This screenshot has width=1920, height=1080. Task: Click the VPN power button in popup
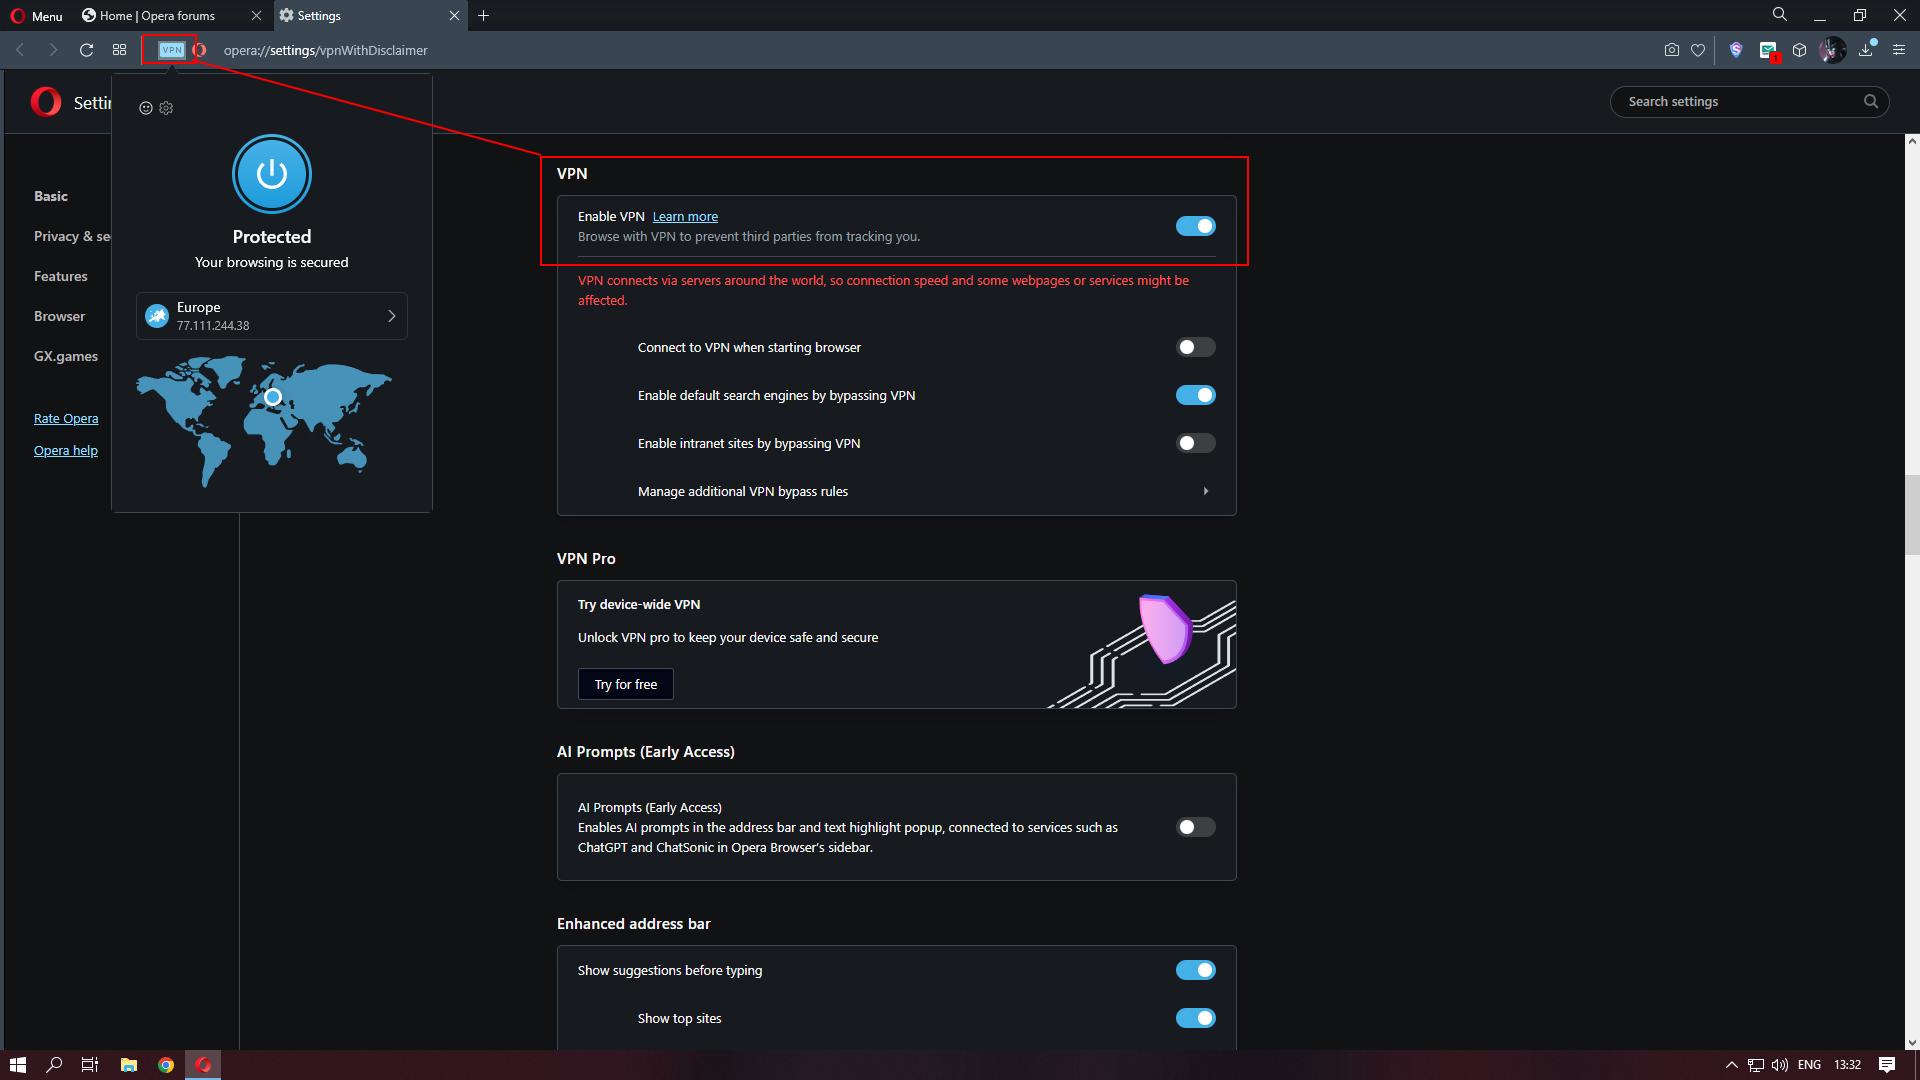(272, 174)
